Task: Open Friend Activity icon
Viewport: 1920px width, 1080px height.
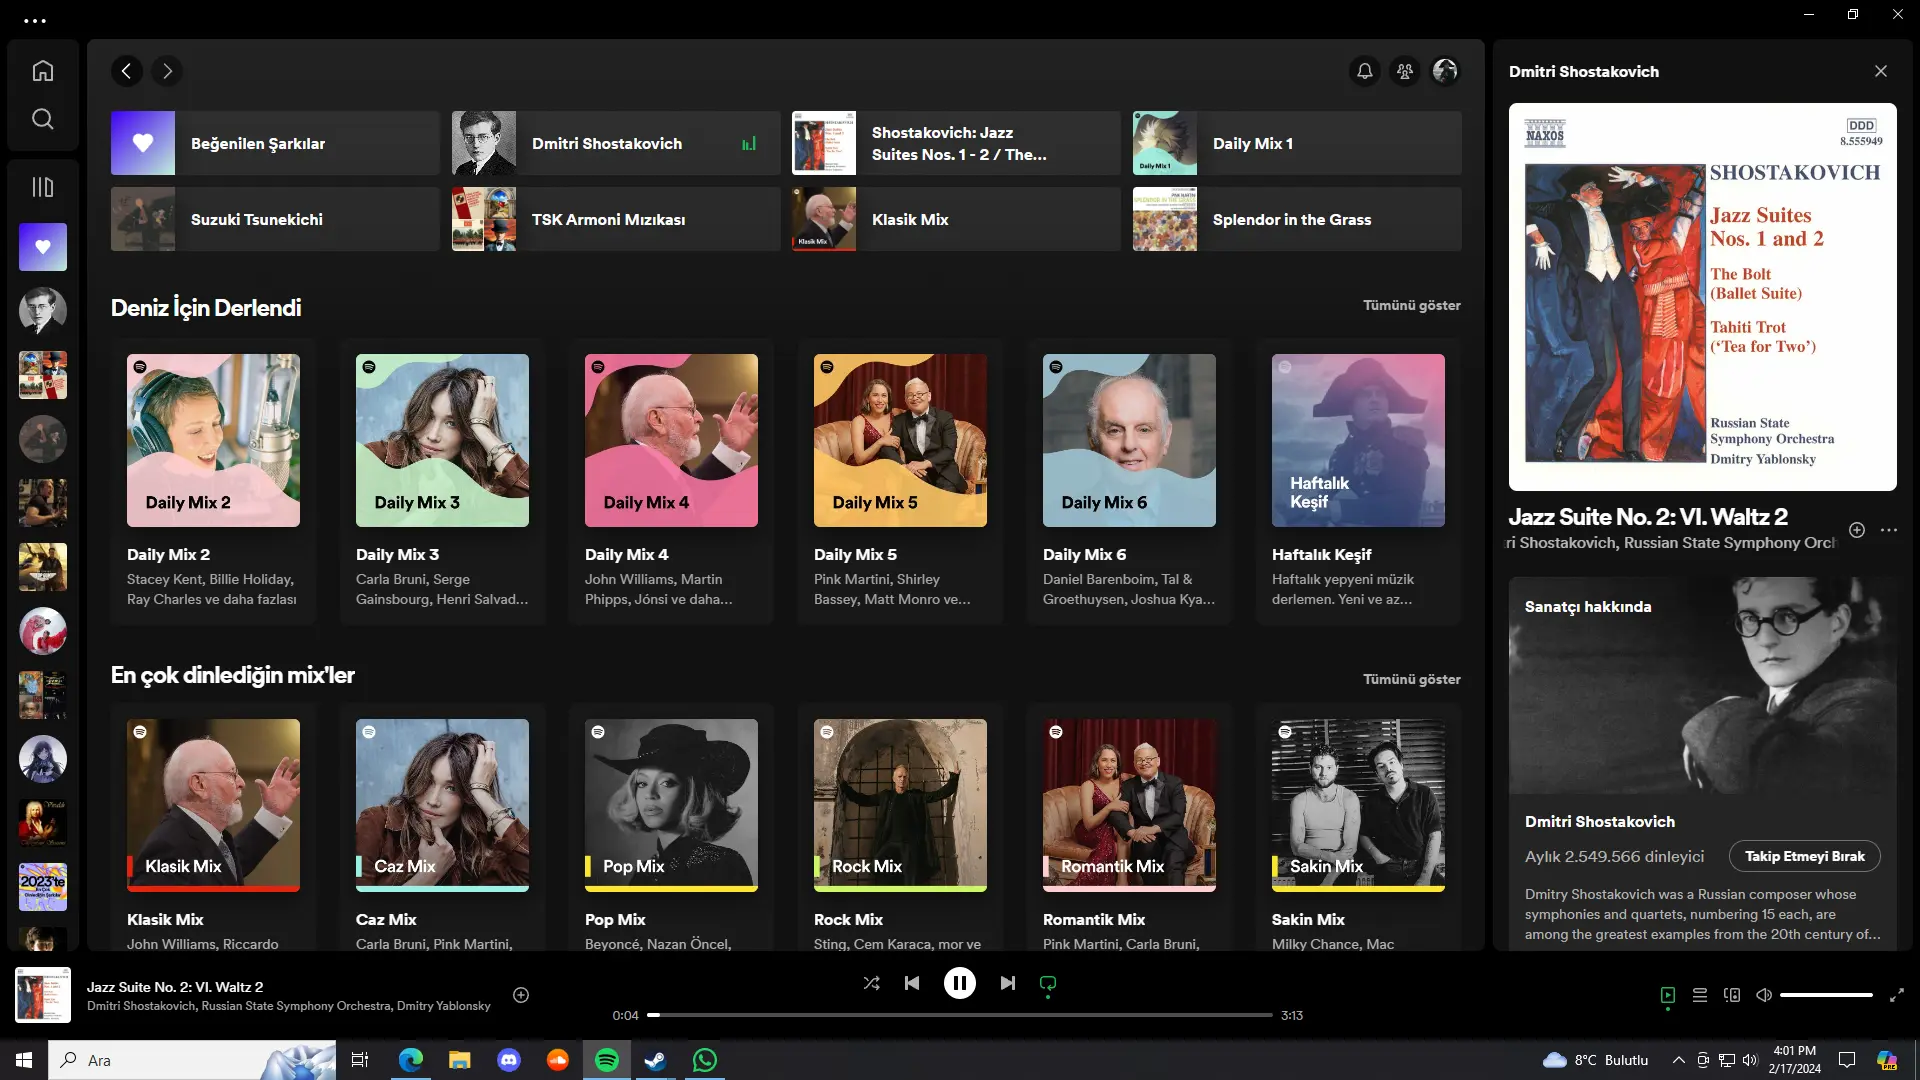Action: [1405, 71]
